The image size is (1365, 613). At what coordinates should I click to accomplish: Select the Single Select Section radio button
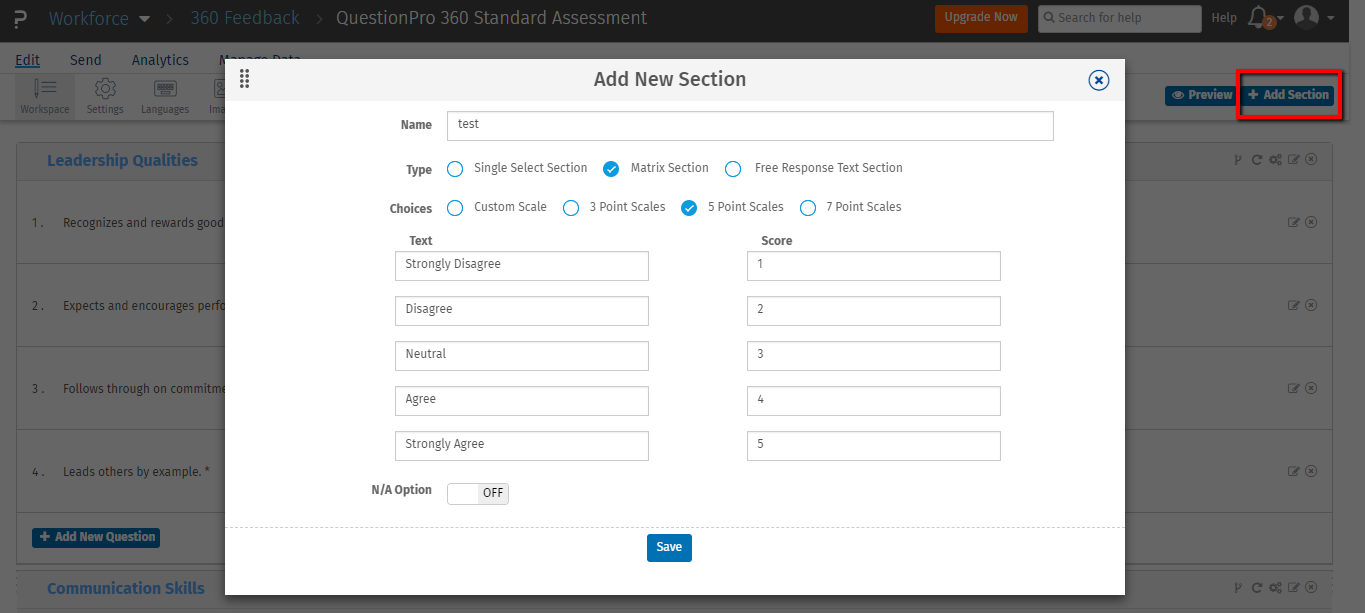click(455, 169)
